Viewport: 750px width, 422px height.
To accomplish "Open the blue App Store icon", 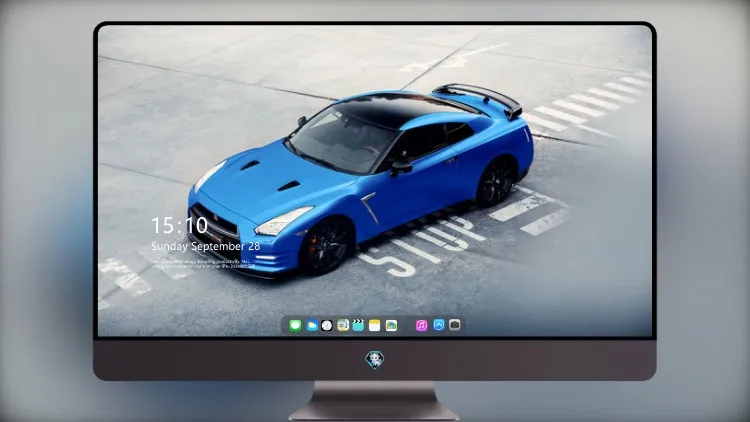I will pyautogui.click(x=439, y=325).
